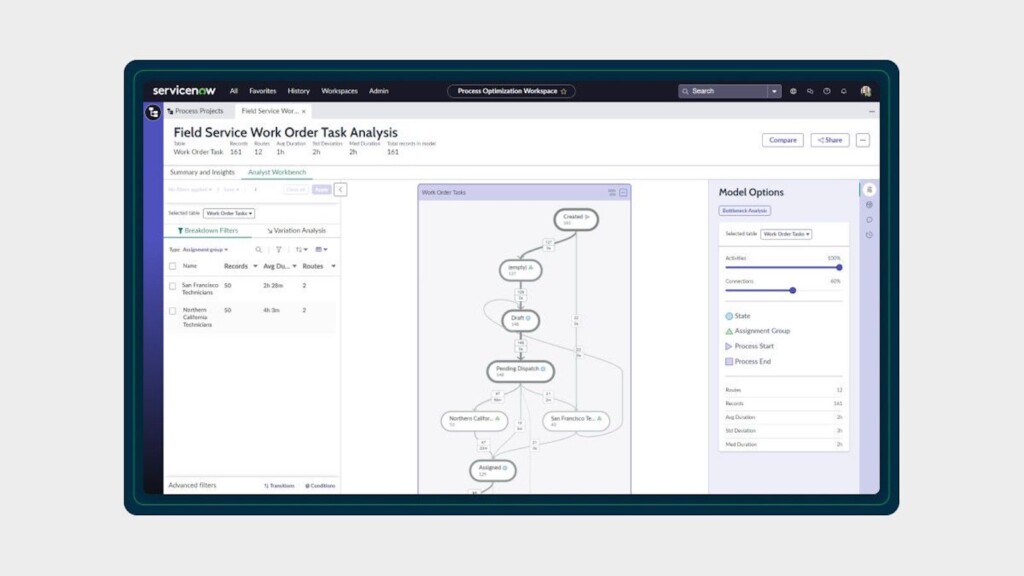
Task: Click the more options button beside Share
Action: tap(863, 140)
